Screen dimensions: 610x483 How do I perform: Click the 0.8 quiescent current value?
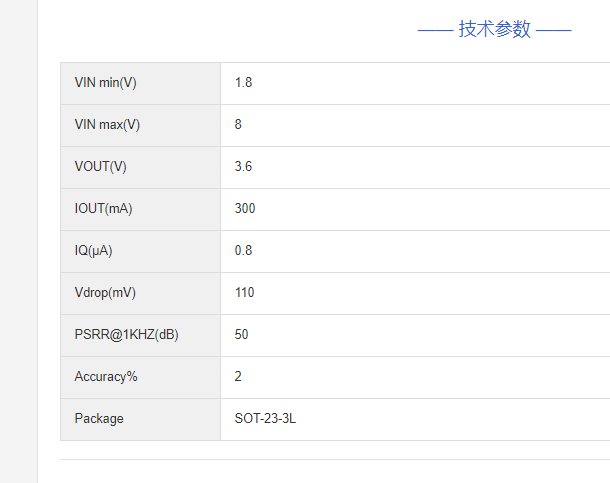tap(243, 251)
